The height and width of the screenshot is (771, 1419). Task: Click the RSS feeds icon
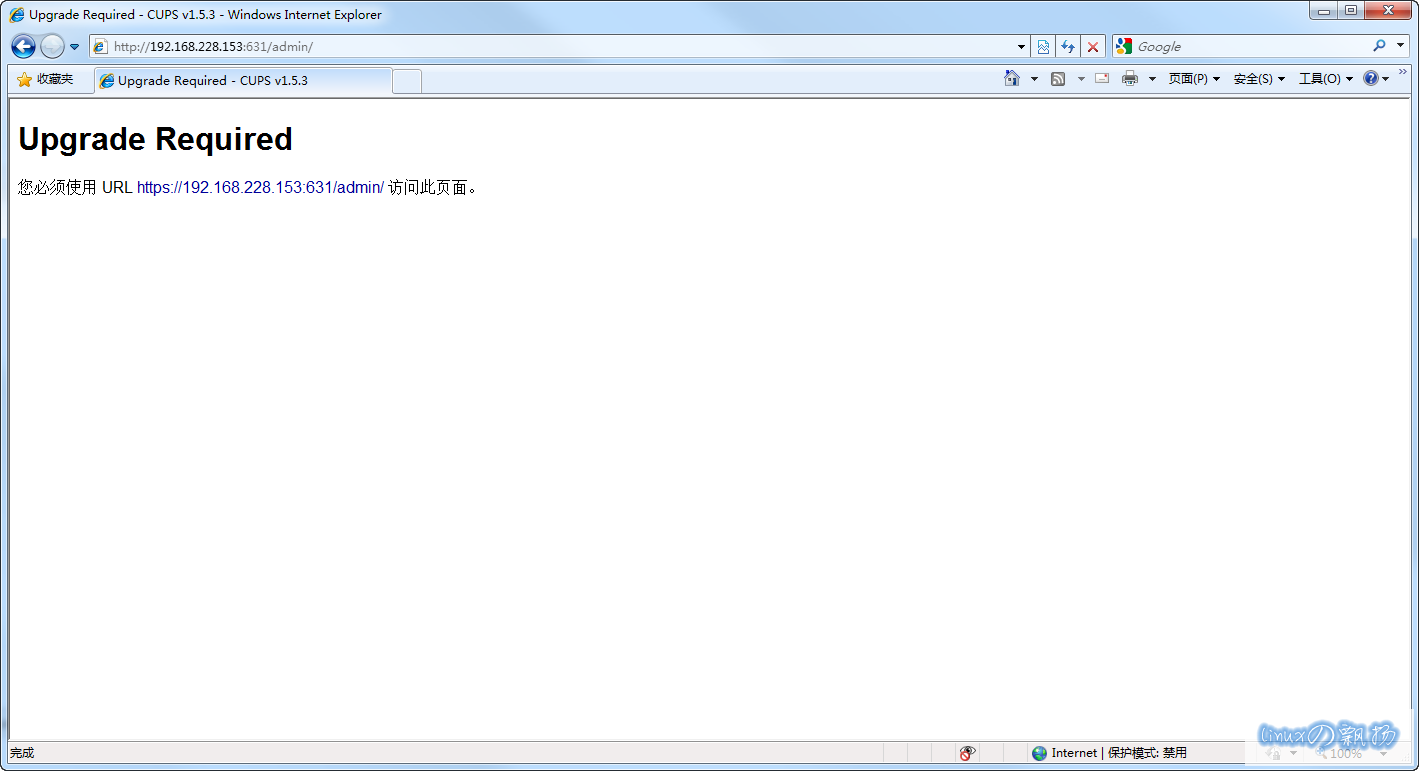[x=1058, y=79]
